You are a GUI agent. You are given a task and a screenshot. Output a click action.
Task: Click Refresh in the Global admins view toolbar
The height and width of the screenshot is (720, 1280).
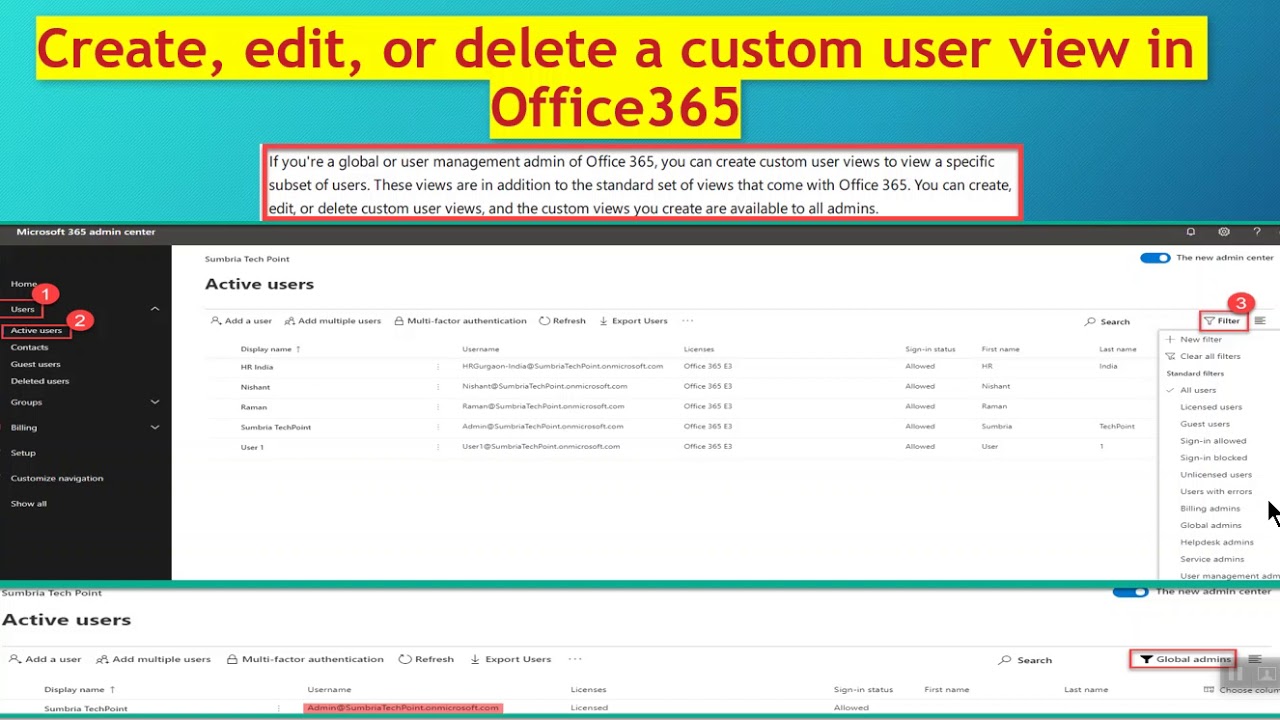point(426,659)
